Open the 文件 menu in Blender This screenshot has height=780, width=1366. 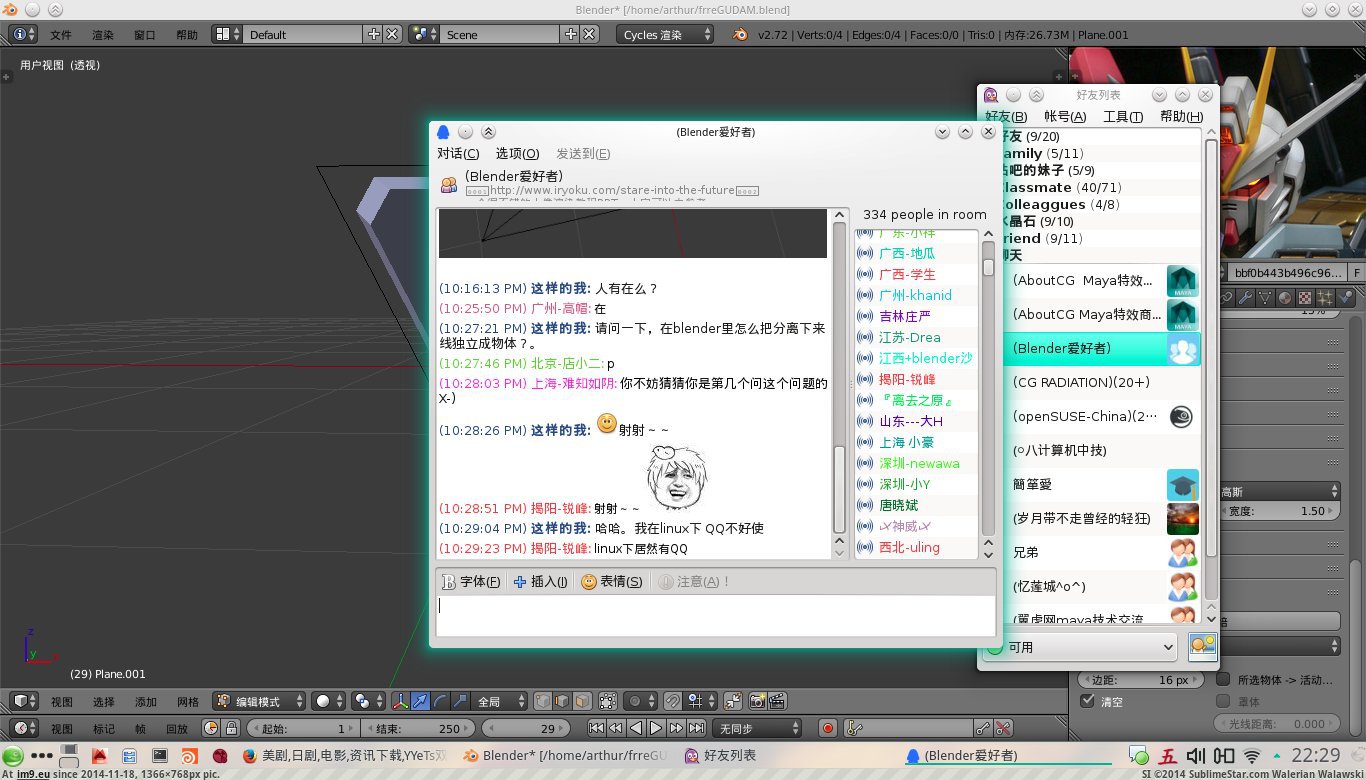tap(61, 34)
